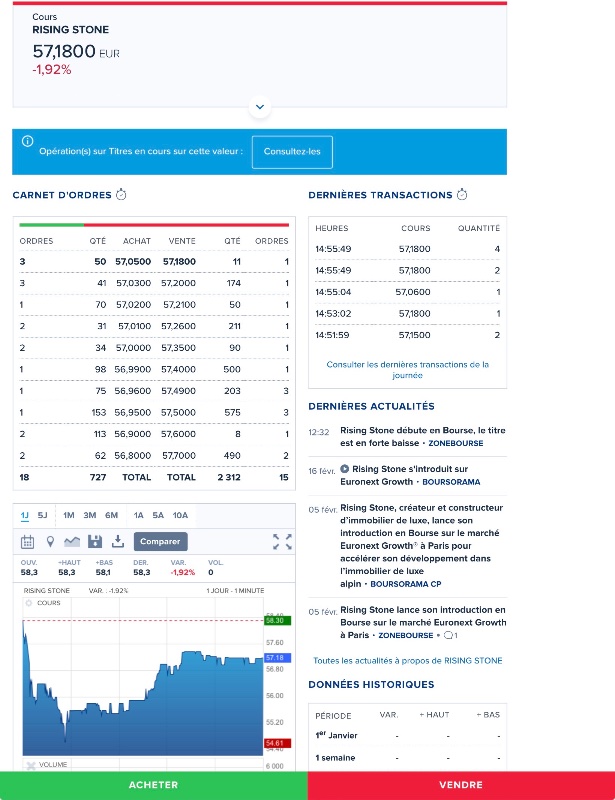This screenshot has width=615, height=800.
Task: Save chart with the floppy disk icon
Action: click(x=95, y=541)
